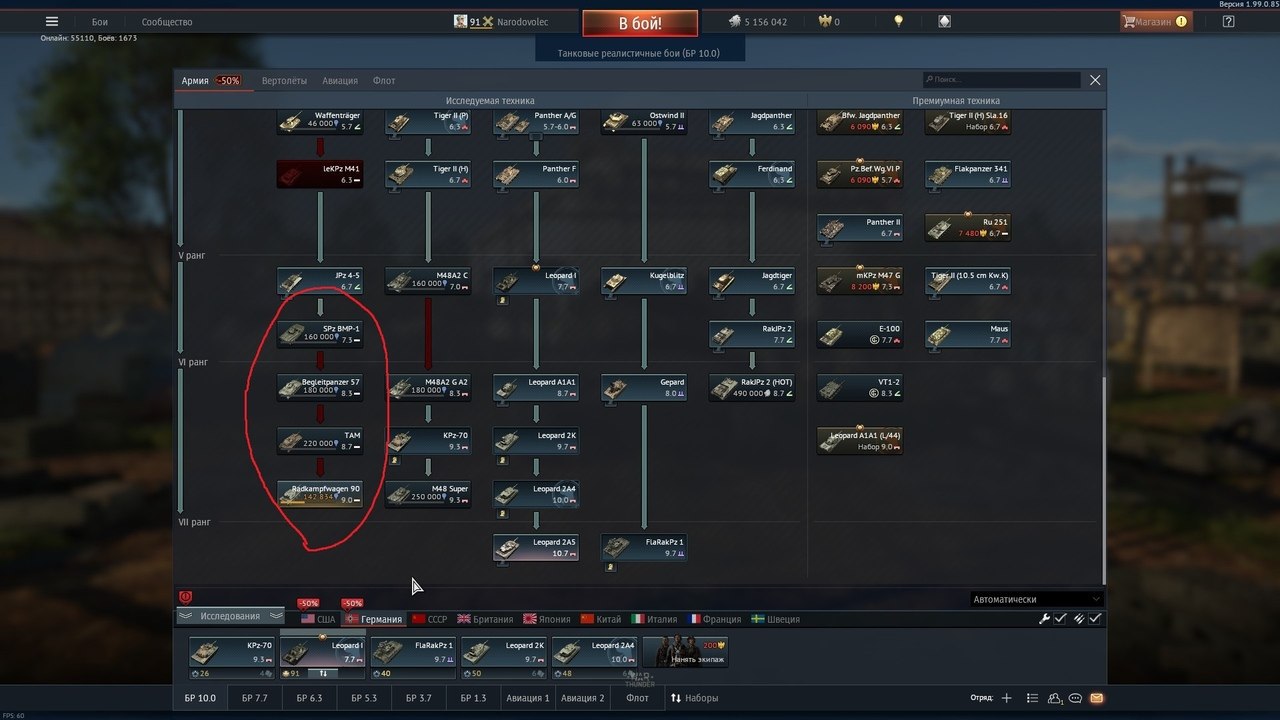Click the silver lions currency icon
The image size is (1280, 720).
coord(733,21)
